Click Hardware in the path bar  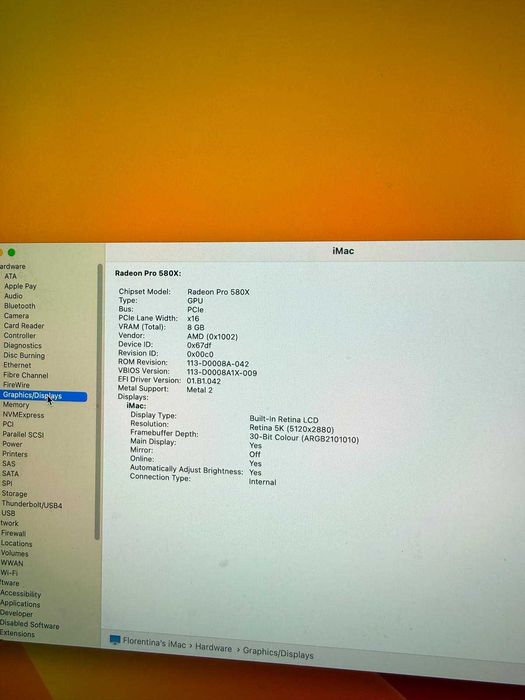[x=213, y=648]
